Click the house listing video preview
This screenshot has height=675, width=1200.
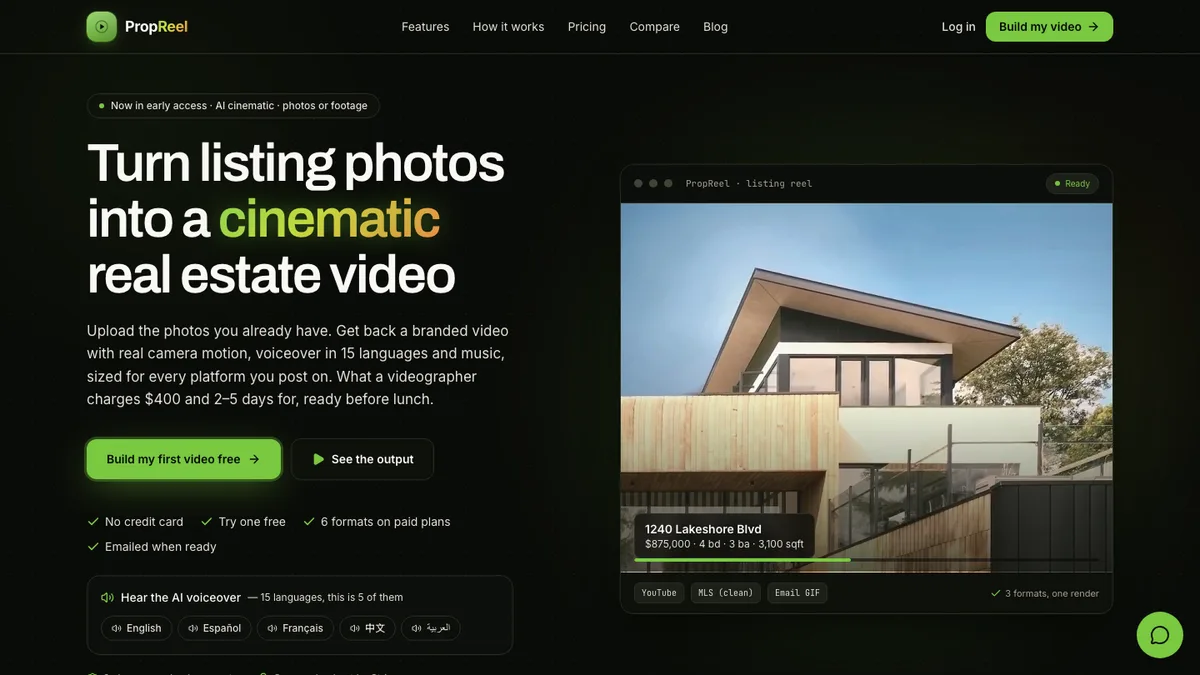pyautogui.click(x=866, y=388)
